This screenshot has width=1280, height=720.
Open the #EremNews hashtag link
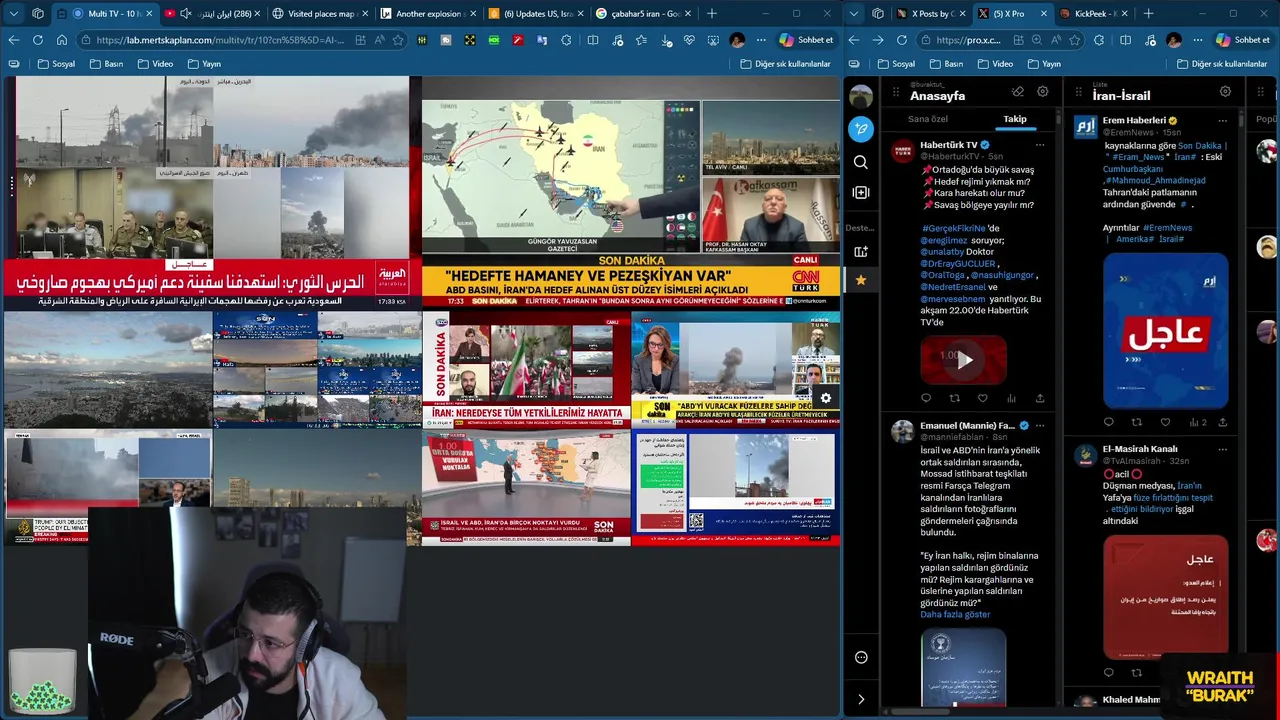(1167, 228)
